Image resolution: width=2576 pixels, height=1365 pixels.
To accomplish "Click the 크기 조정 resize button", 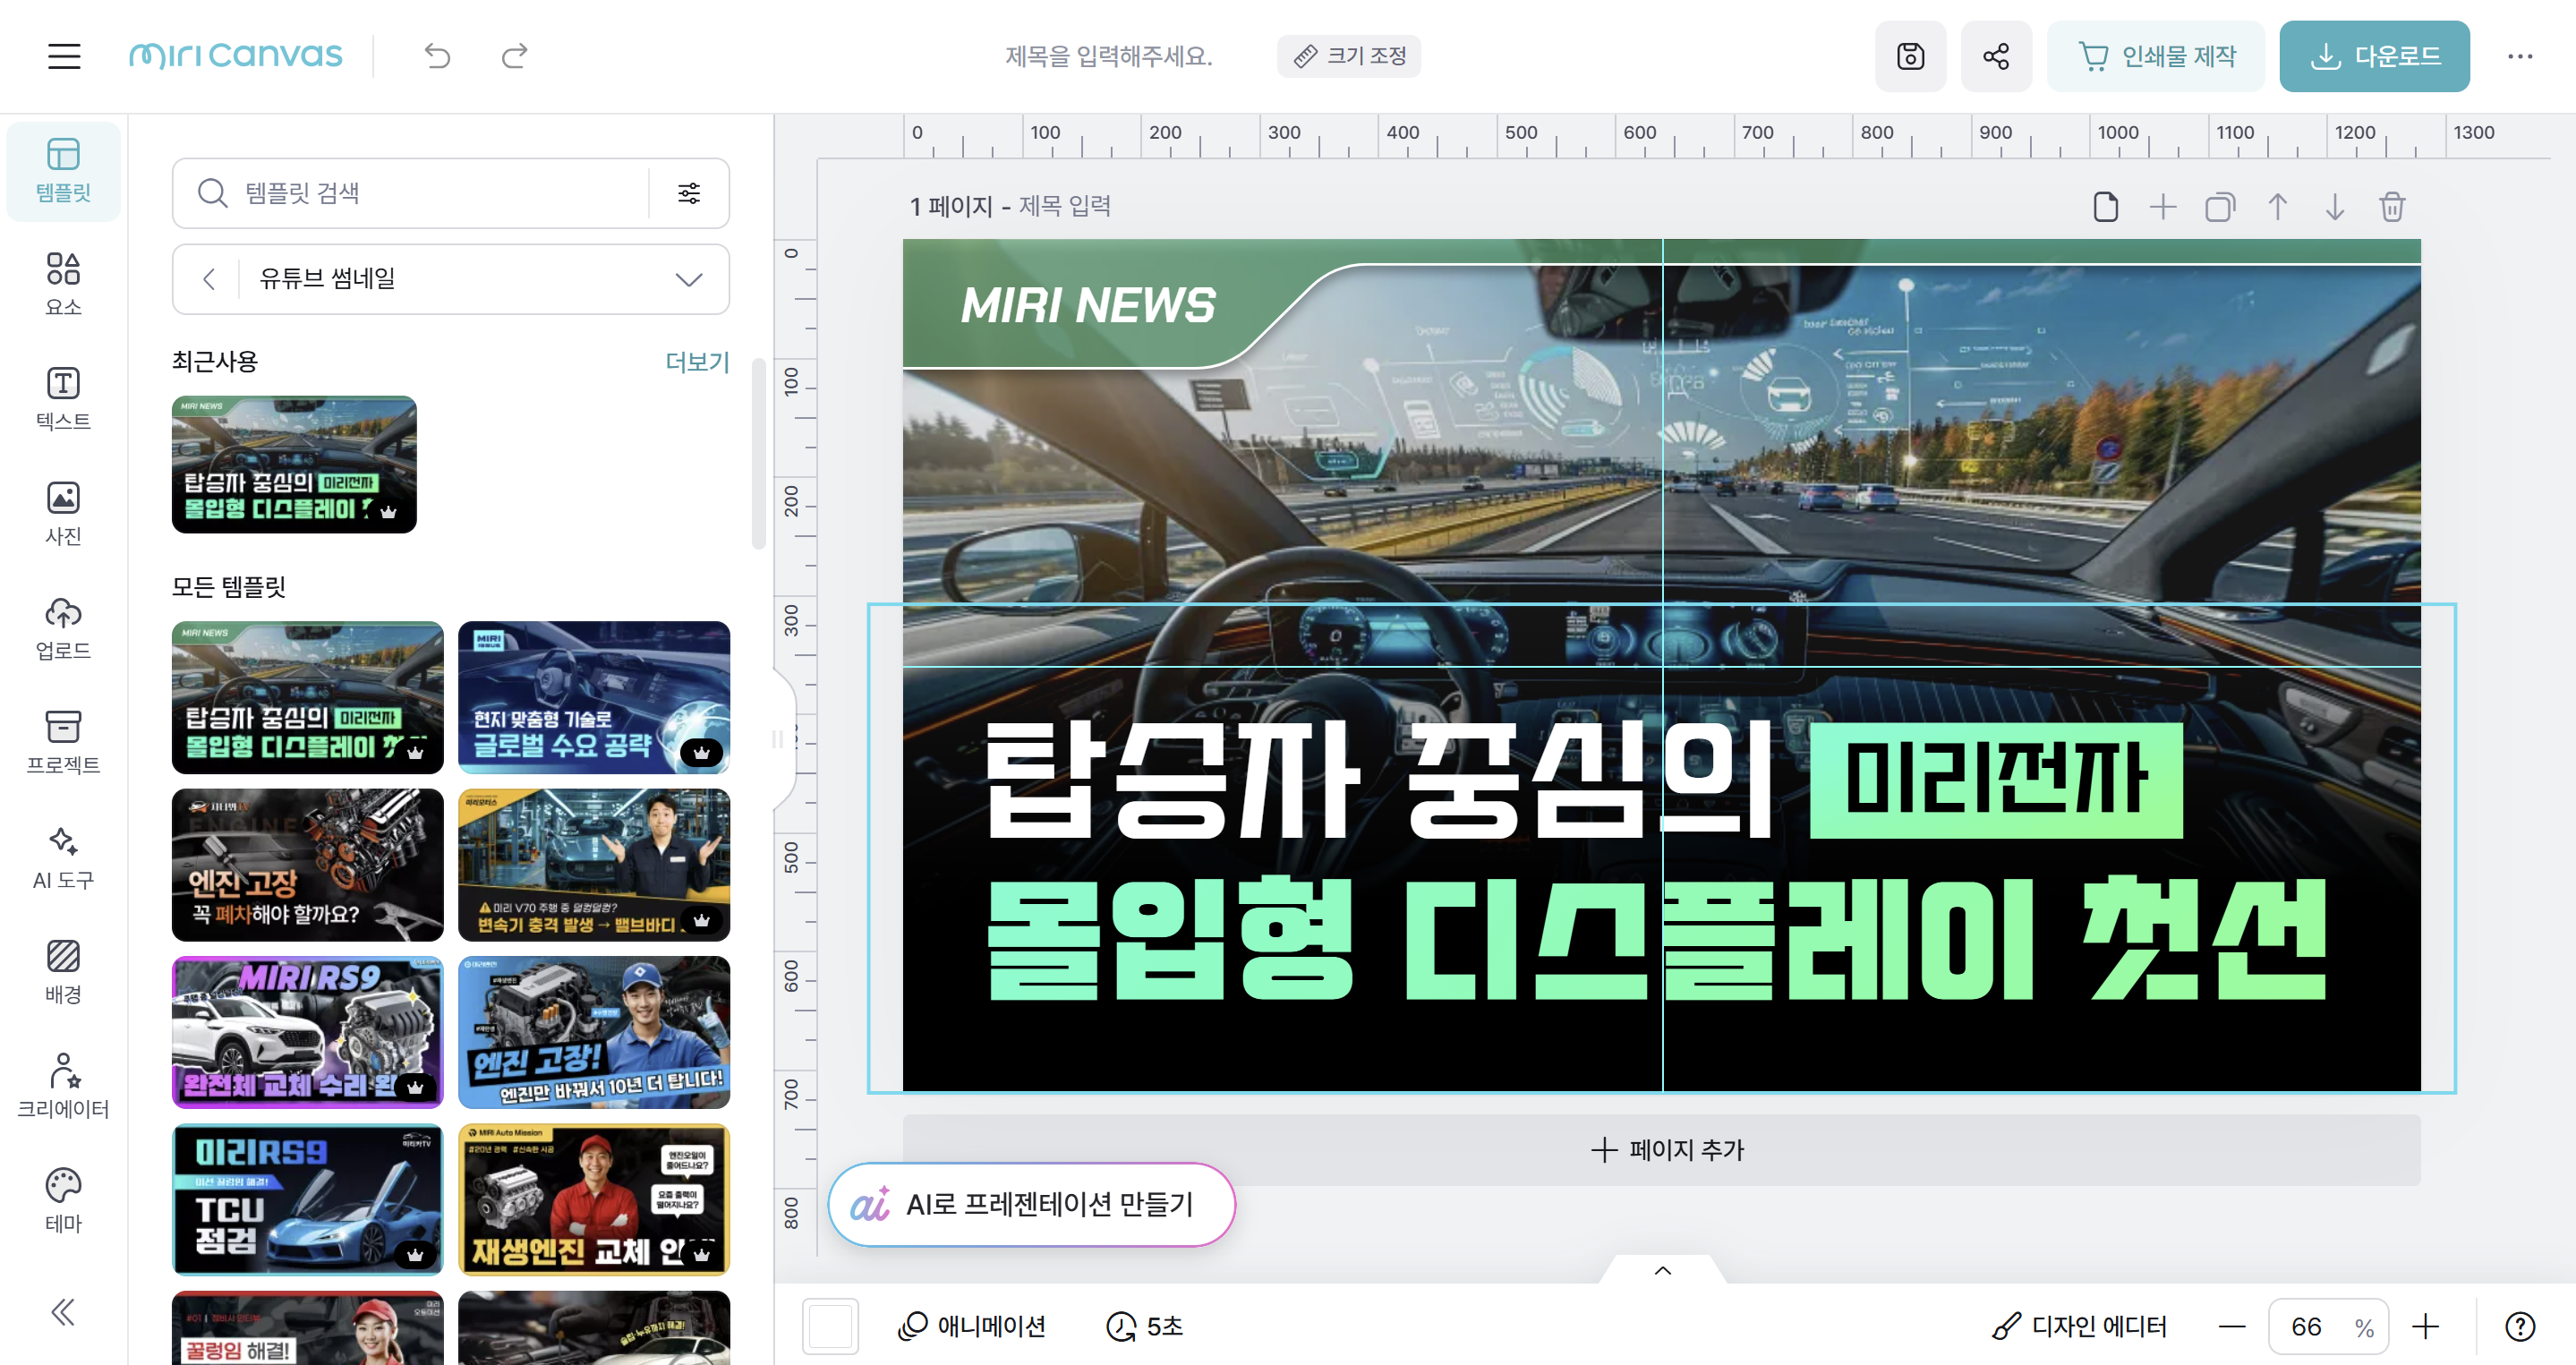I will (1349, 56).
